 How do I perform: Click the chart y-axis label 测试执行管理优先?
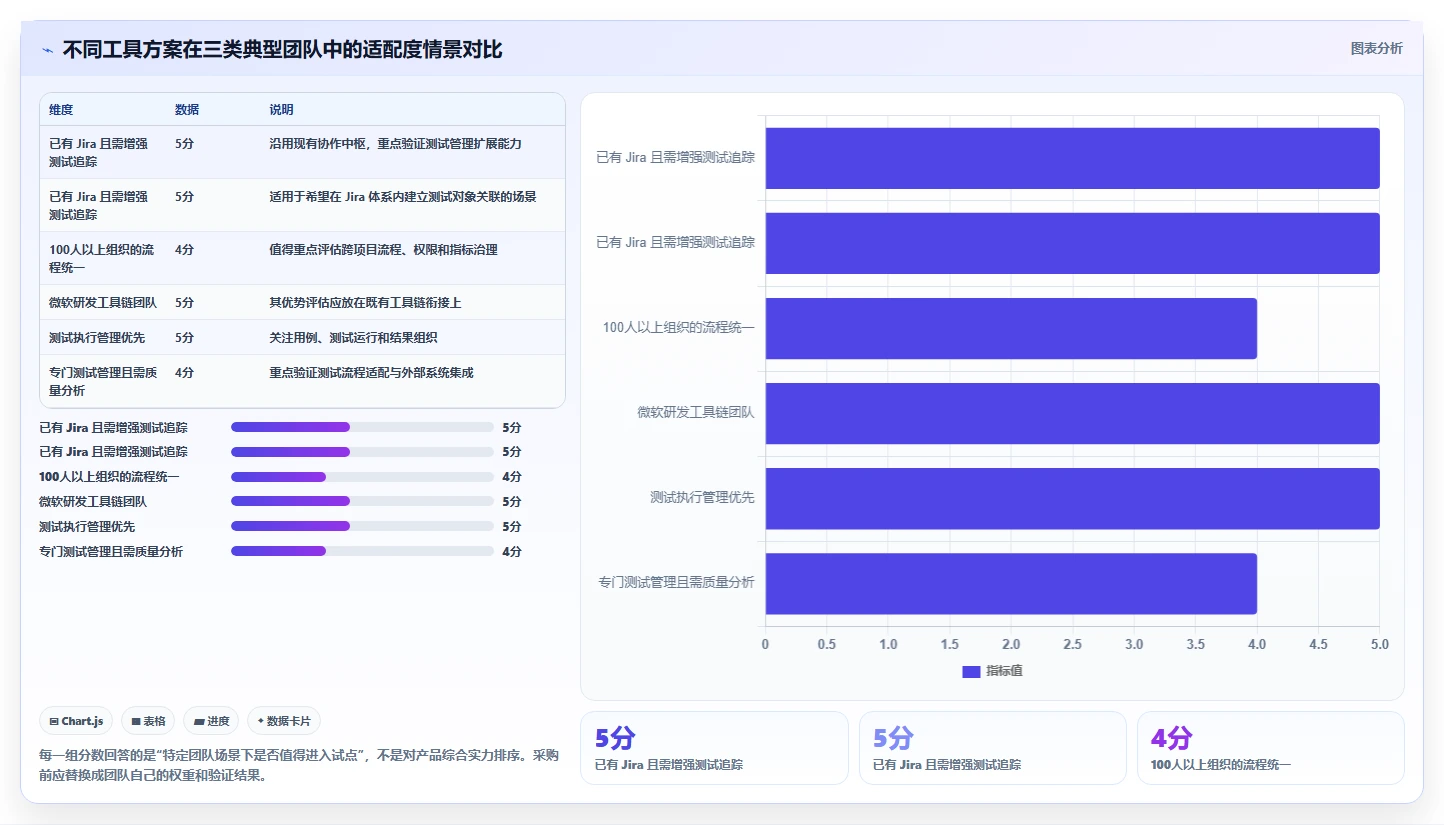pos(702,497)
